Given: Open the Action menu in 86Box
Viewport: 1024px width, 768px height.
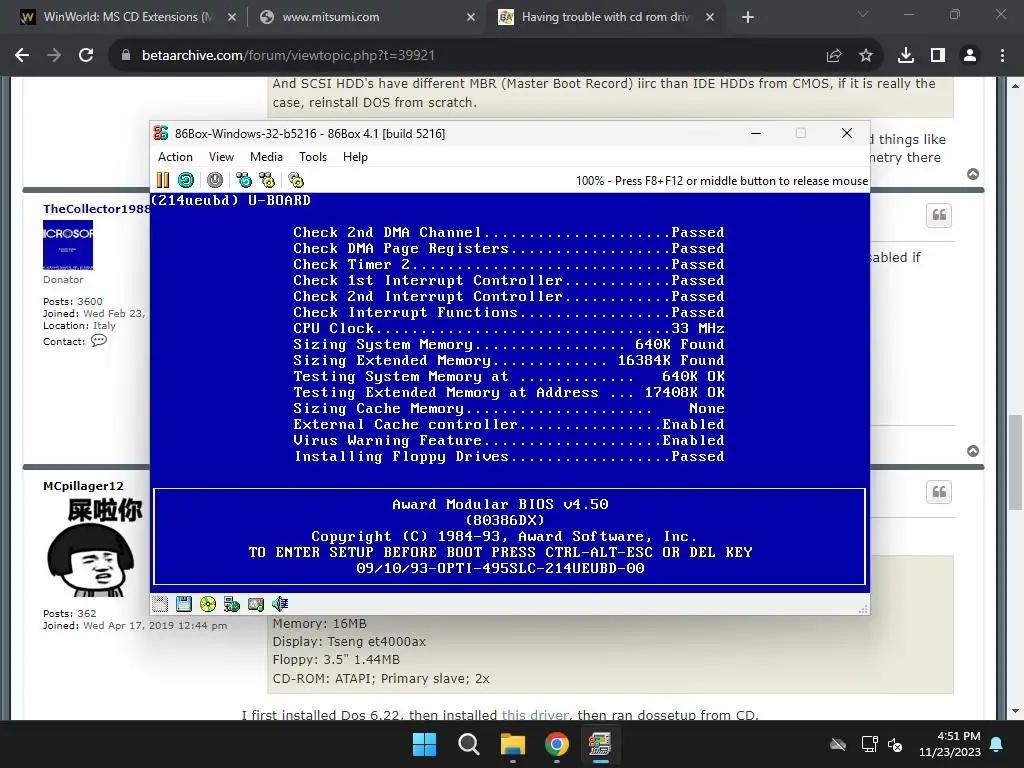Looking at the screenshot, I should [175, 157].
